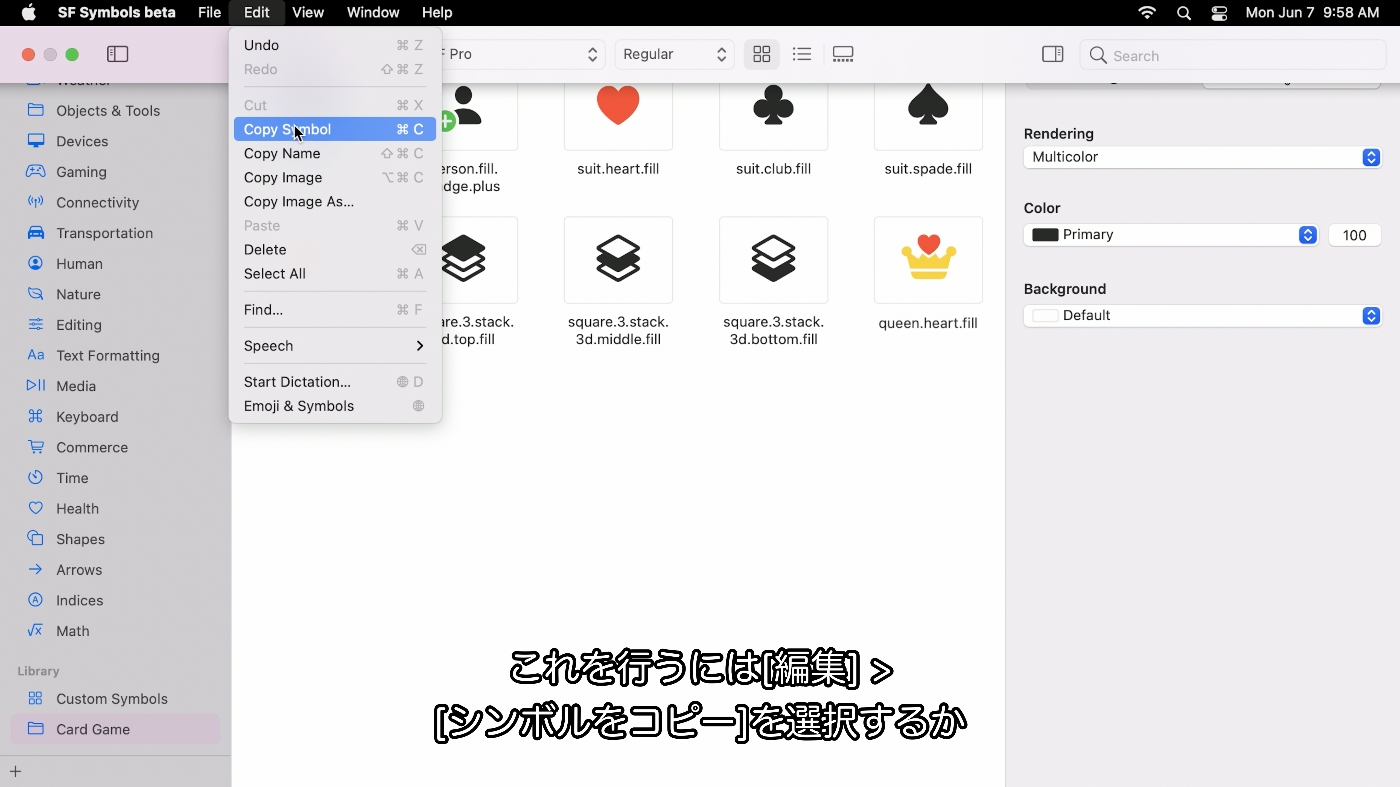
Task: Open the font weight Regular dropdown
Action: click(x=674, y=54)
